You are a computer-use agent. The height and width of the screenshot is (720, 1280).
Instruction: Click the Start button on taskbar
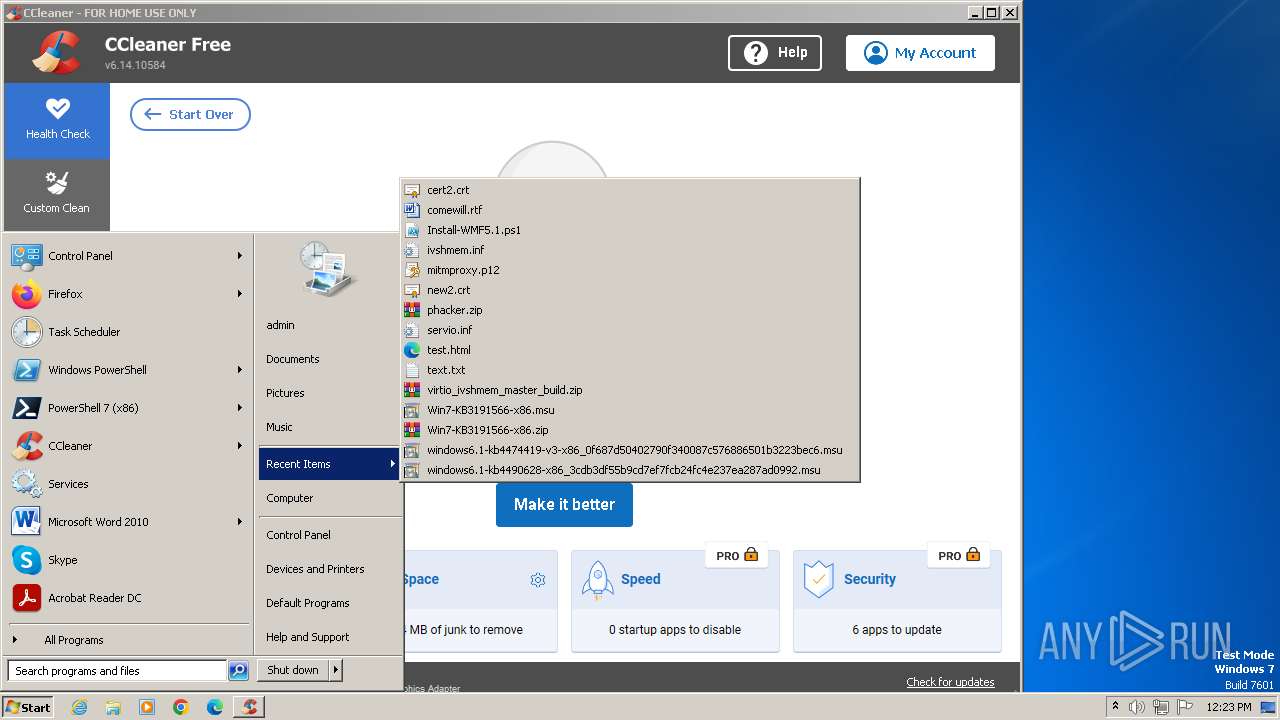click(x=28, y=707)
